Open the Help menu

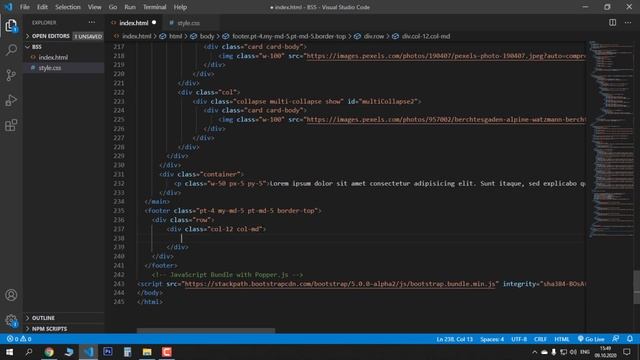[180, 7]
